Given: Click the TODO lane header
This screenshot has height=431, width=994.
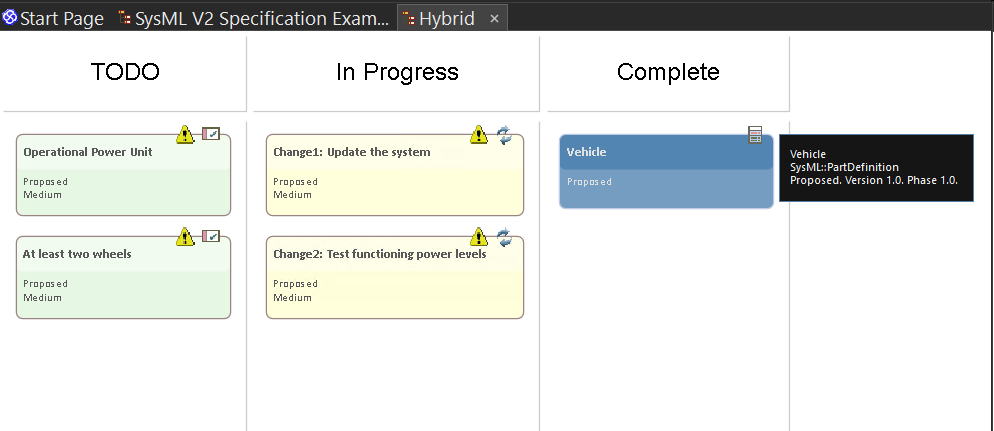Looking at the screenshot, I should click(125, 72).
